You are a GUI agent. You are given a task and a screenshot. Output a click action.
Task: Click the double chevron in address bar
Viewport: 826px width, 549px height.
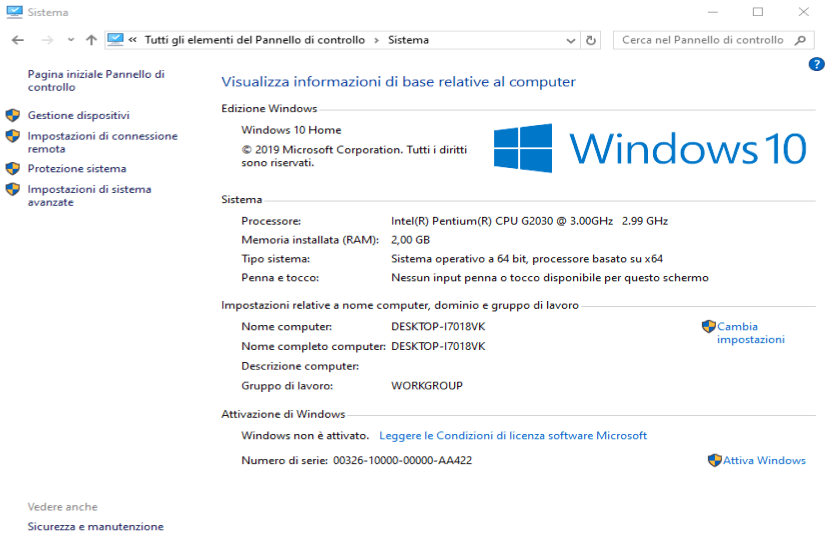pos(133,40)
